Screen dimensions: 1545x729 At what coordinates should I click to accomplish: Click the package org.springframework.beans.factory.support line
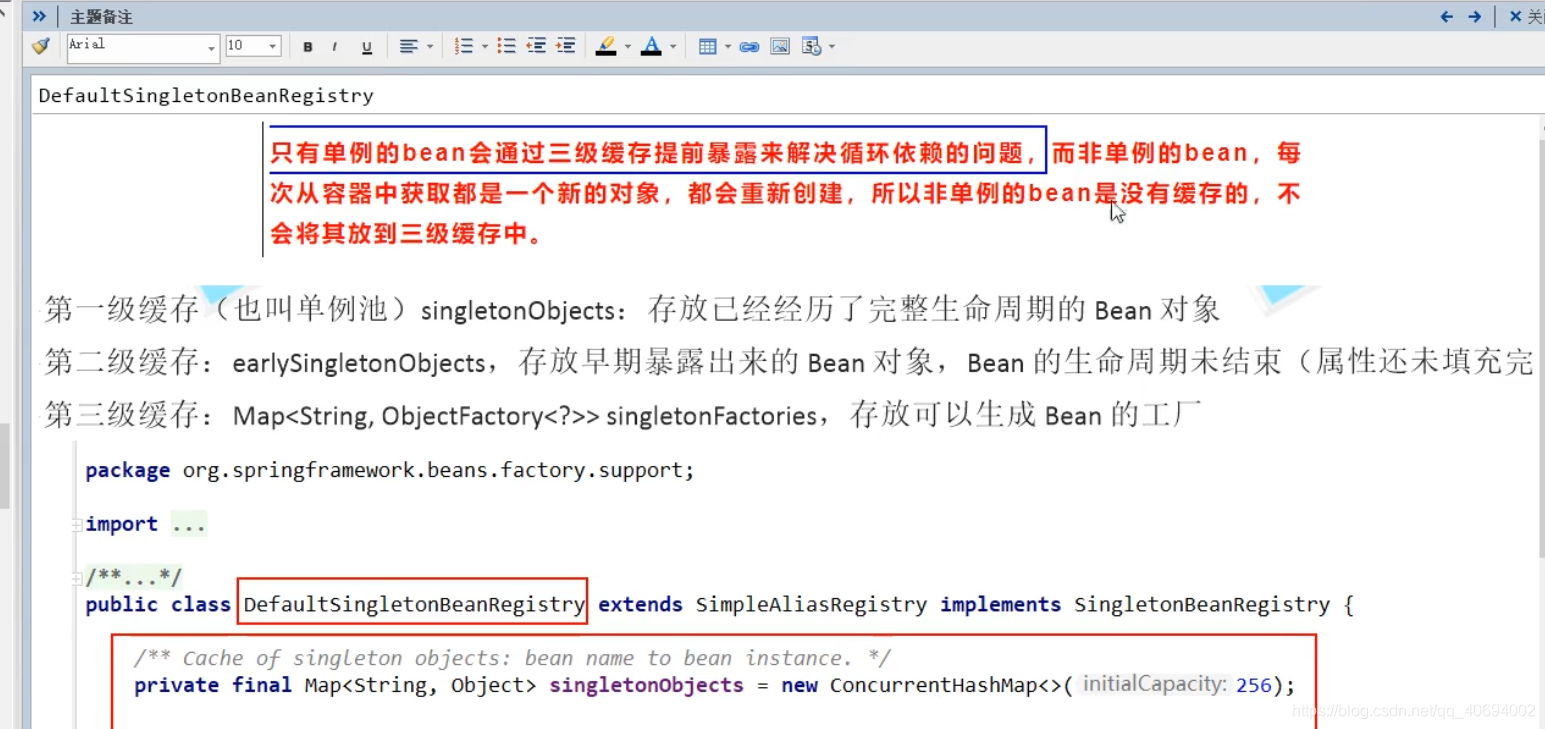(x=390, y=470)
